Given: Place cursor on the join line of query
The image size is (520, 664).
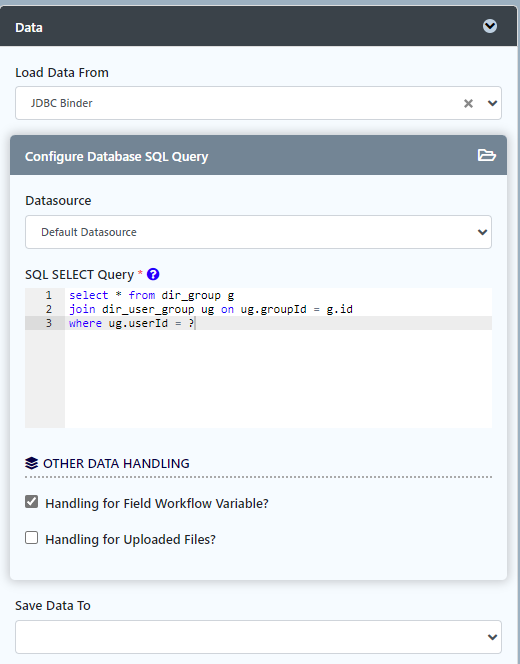Looking at the screenshot, I should click(x=211, y=309).
